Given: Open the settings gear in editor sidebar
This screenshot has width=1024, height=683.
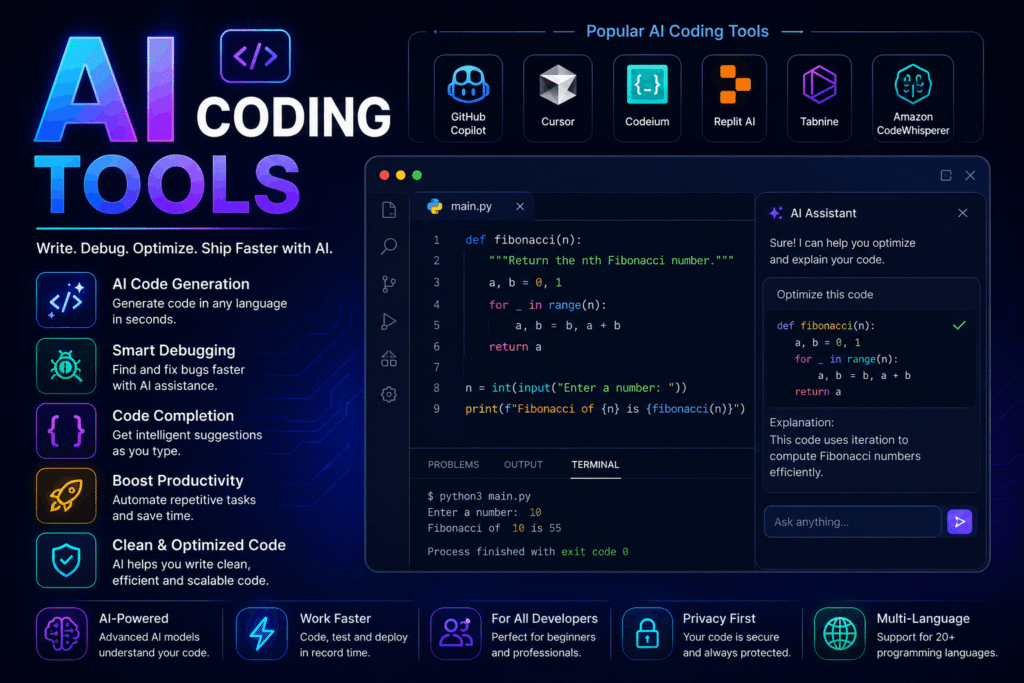Looking at the screenshot, I should pyautogui.click(x=389, y=394).
